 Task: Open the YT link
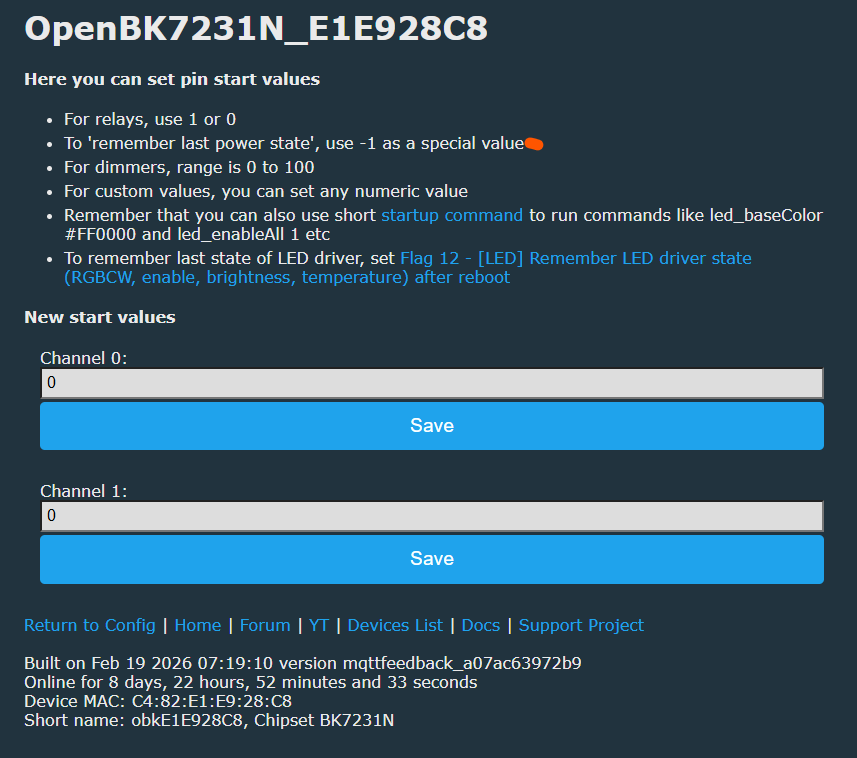point(319,625)
